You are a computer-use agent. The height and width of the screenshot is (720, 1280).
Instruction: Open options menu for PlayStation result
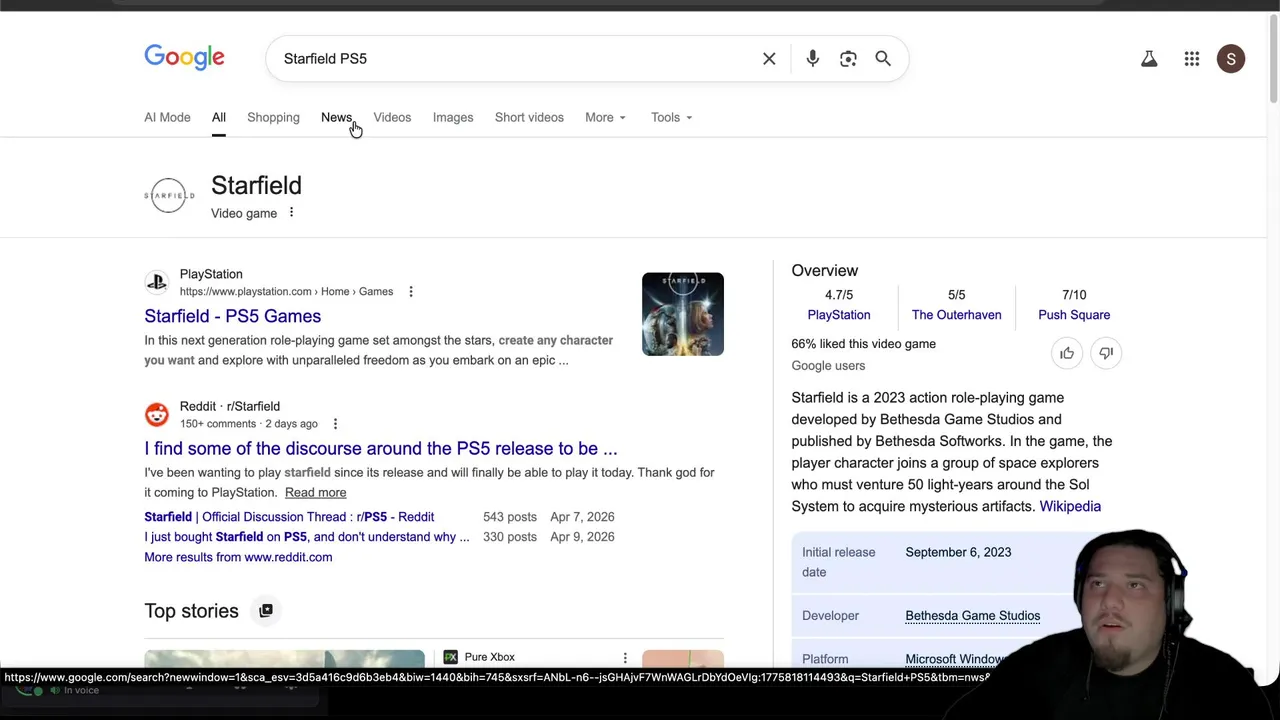coord(410,291)
